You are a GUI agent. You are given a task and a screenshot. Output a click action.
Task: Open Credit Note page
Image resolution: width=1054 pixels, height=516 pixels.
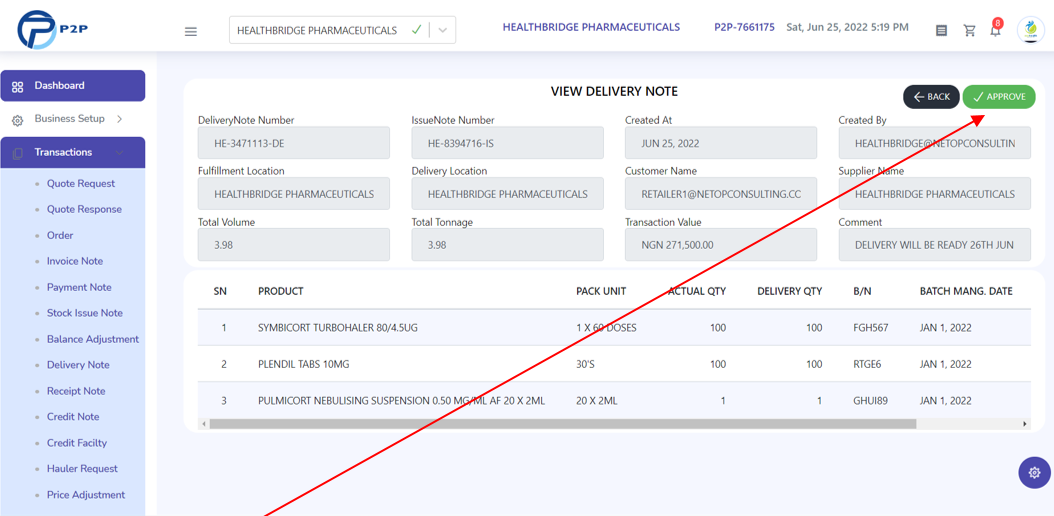[x=73, y=417]
